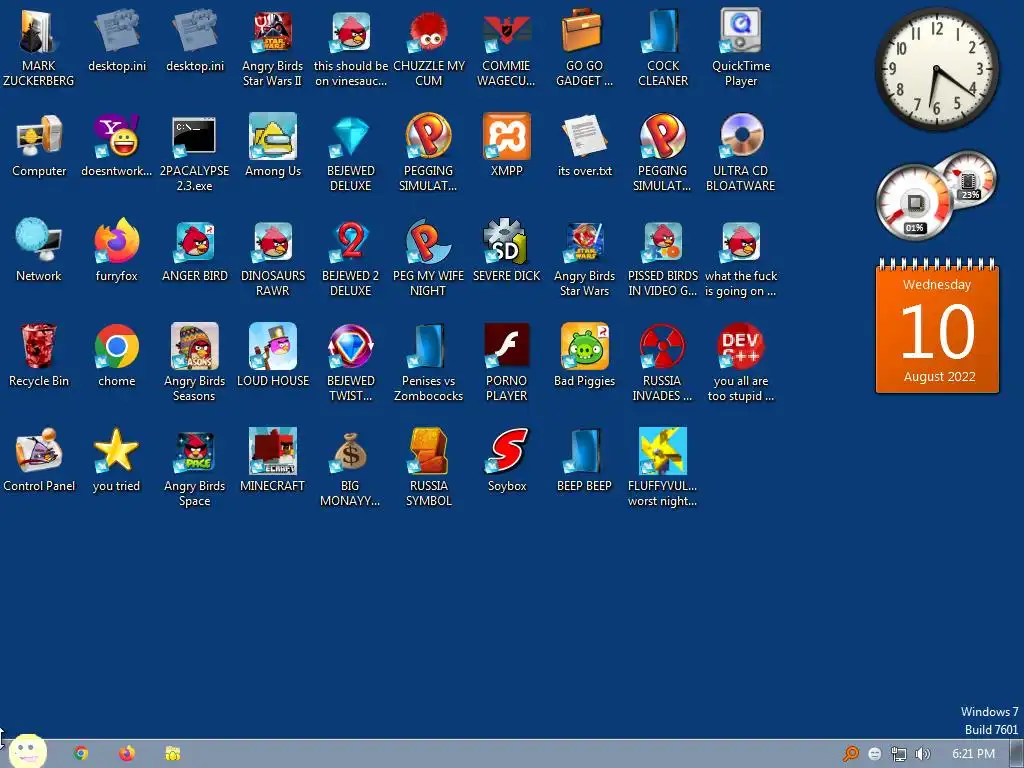Open Angry Birds Seasons shortcut
This screenshot has height=768, width=1024.
pyautogui.click(x=195, y=363)
